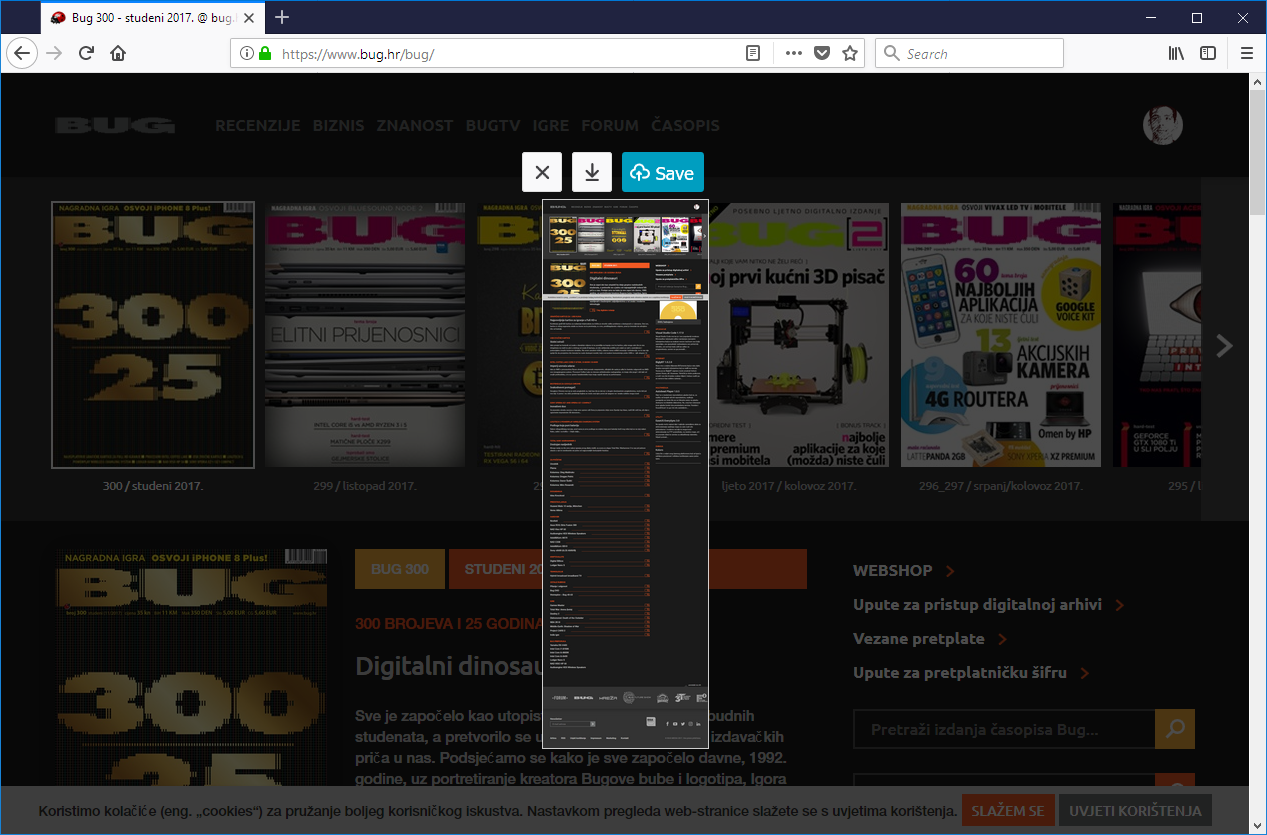The width and height of the screenshot is (1267, 835).
Task: Navigate to BUGTV
Action: pos(493,126)
